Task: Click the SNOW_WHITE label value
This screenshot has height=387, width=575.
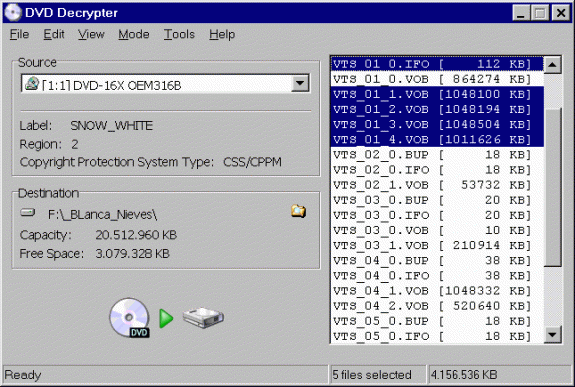Action: [111, 126]
